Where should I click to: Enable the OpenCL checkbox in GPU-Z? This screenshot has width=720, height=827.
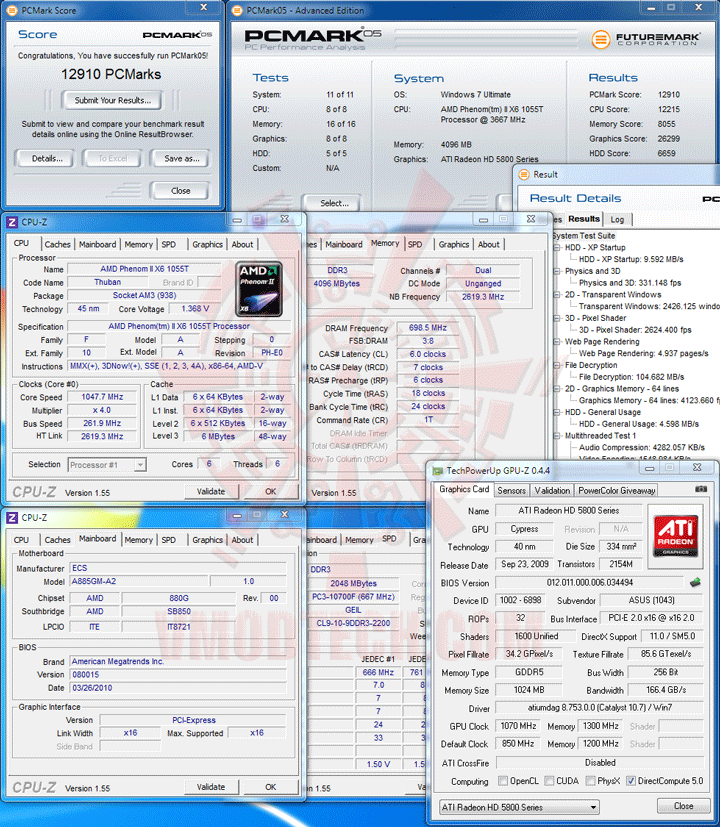pyautogui.click(x=503, y=781)
